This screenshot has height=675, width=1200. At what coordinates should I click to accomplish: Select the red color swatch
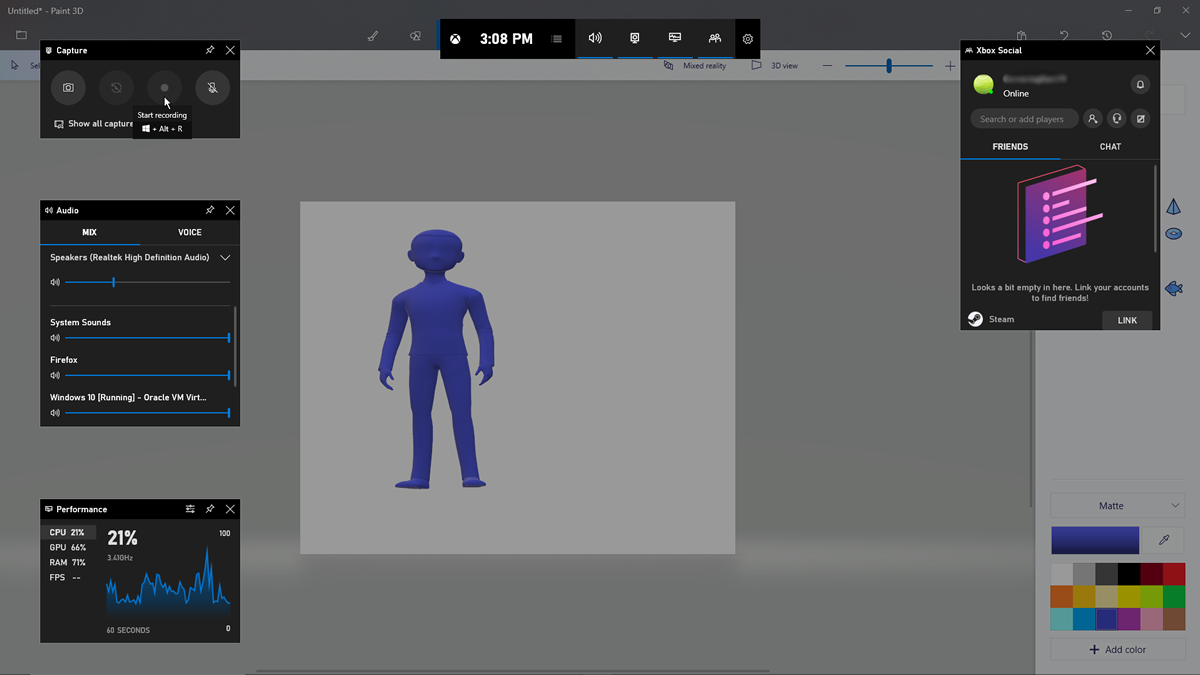(1173, 574)
